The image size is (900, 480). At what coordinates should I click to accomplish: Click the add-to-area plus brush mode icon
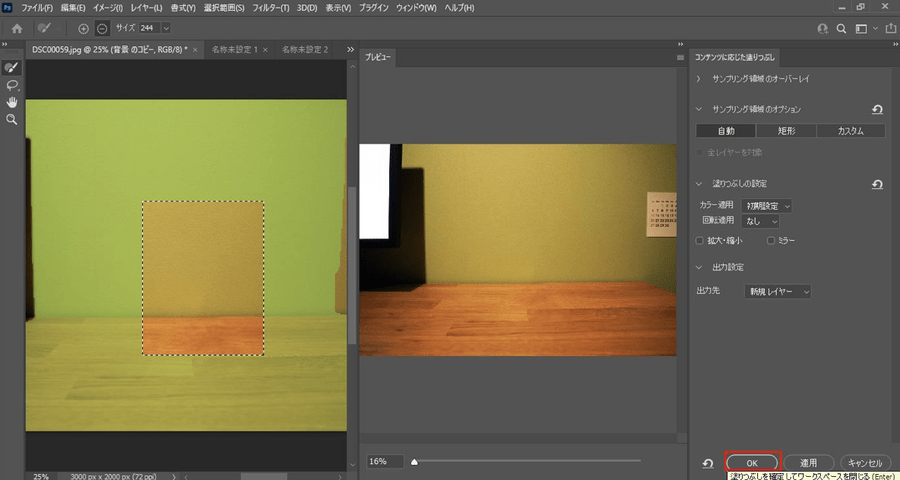pyautogui.click(x=83, y=29)
